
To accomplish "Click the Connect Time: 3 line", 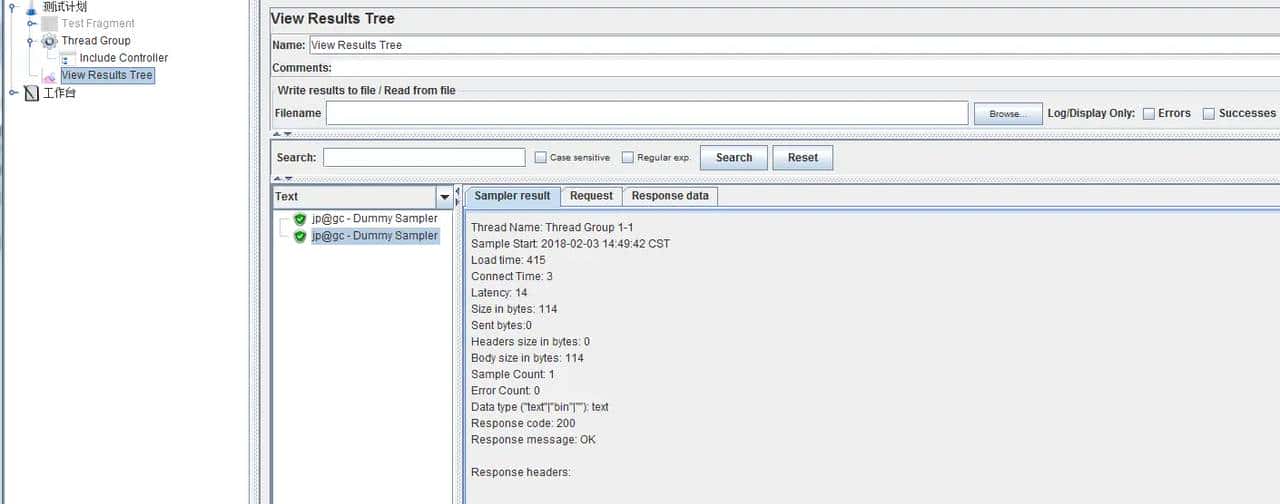I will point(512,277).
